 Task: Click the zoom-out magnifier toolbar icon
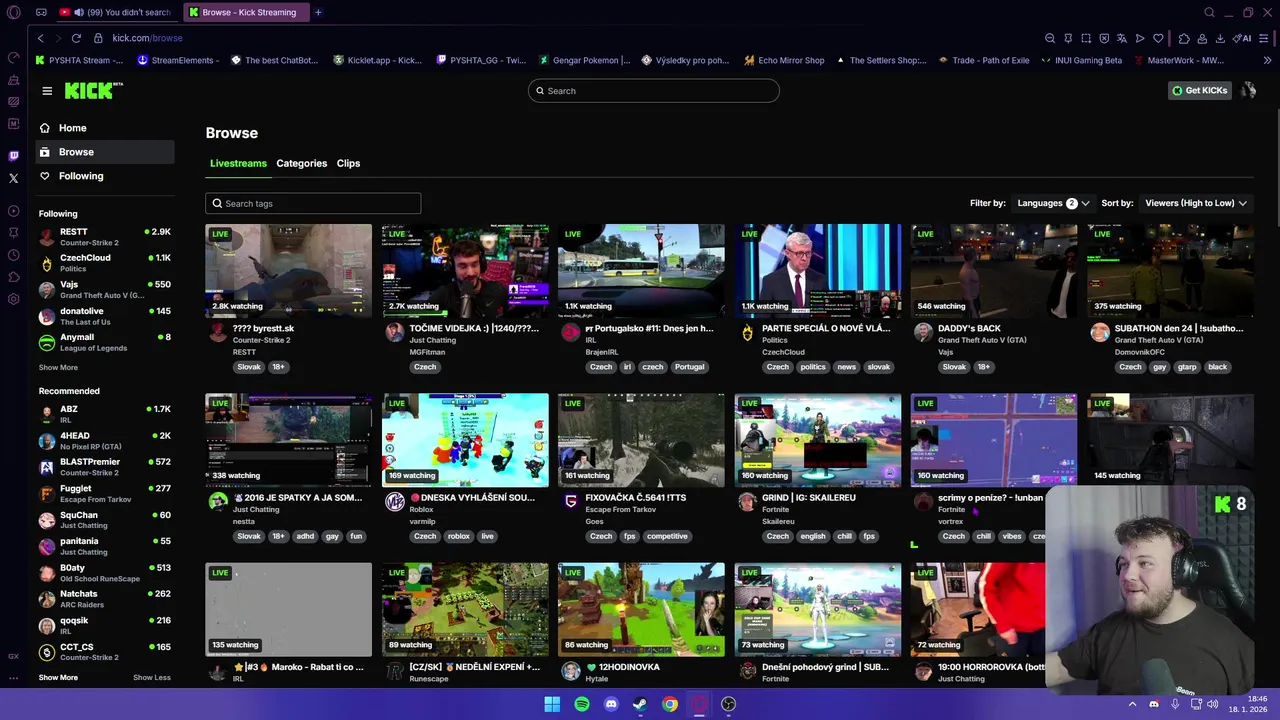coord(1050,38)
